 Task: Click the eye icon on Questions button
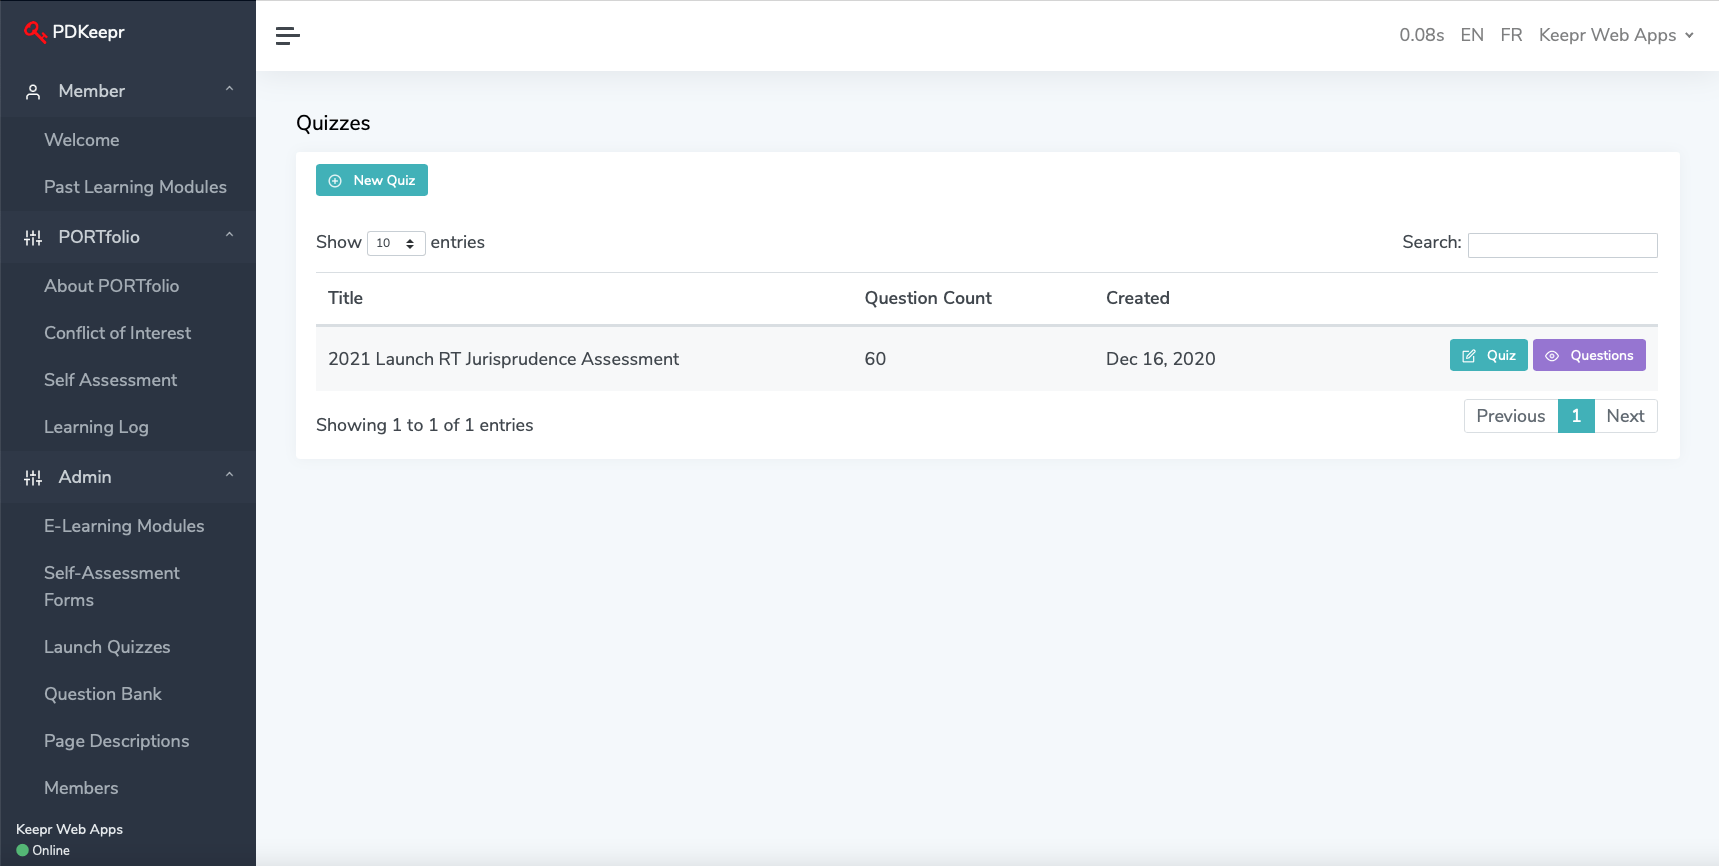1552,356
